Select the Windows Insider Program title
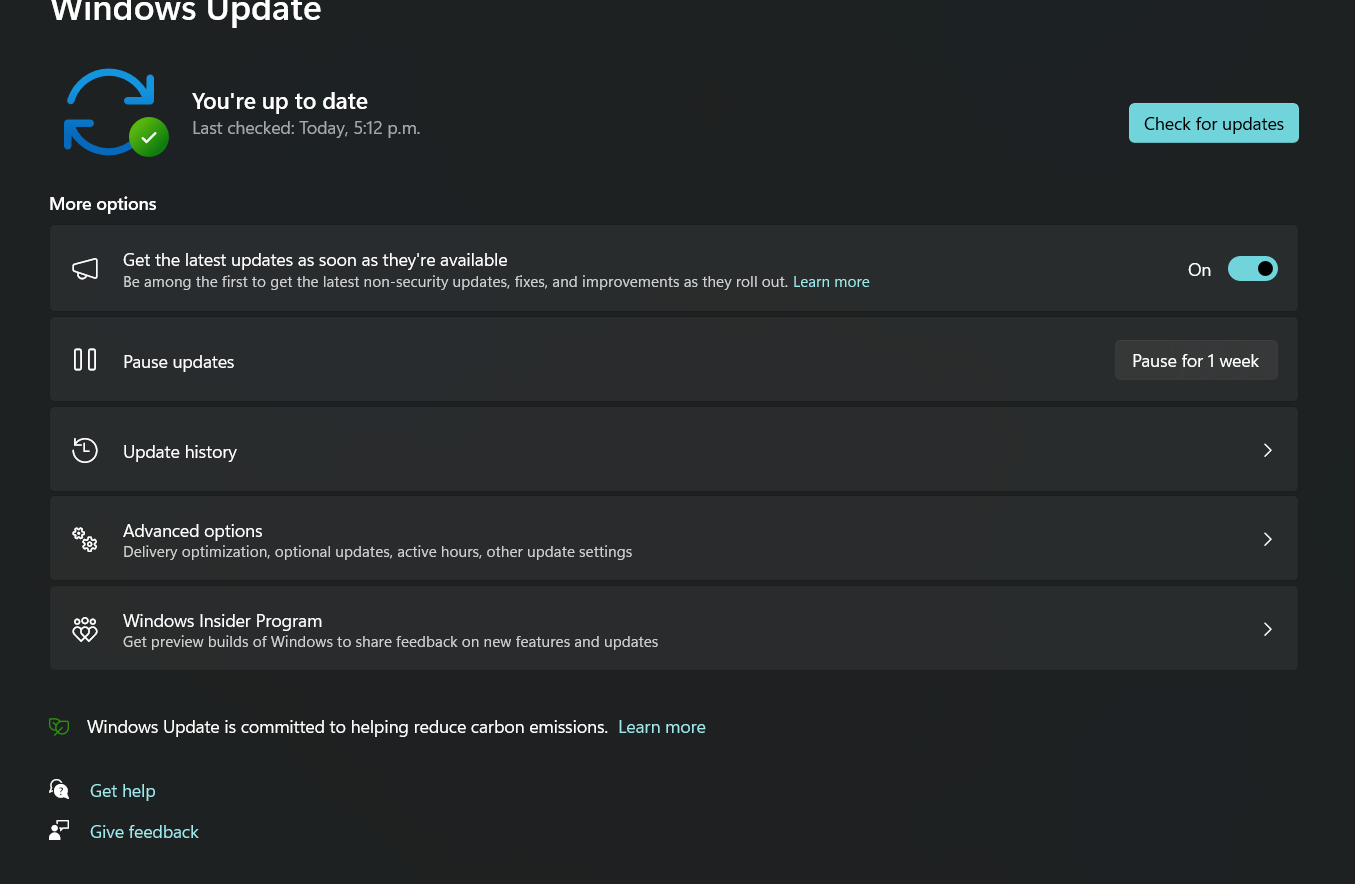The width and height of the screenshot is (1355, 884). 222,621
